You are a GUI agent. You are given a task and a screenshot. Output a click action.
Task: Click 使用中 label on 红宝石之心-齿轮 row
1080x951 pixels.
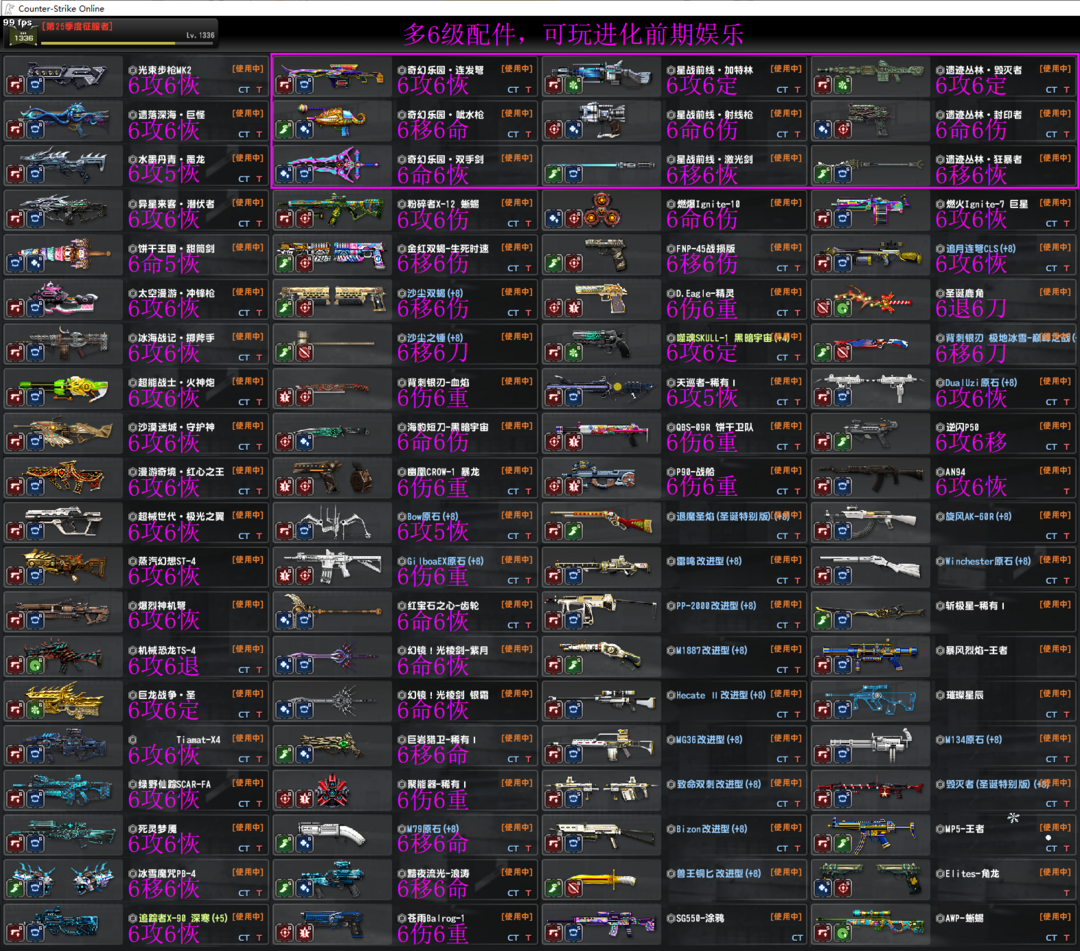pos(517,604)
